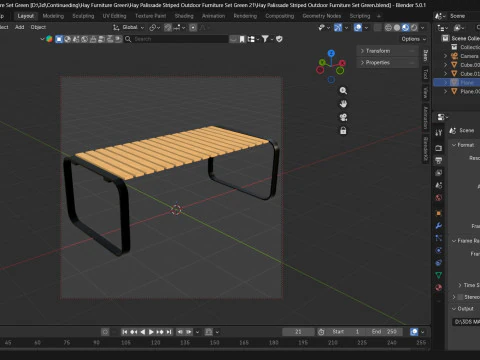Open the Material properties sphere icon
This screenshot has height=360, width=480.
point(439,287)
